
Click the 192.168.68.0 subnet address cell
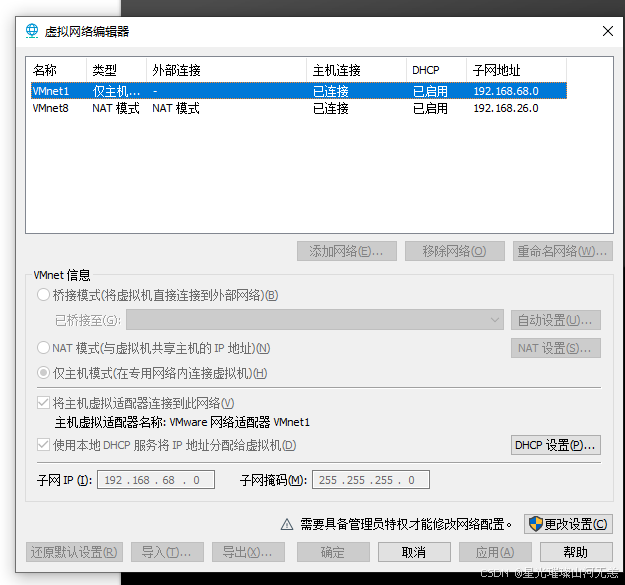point(506,91)
